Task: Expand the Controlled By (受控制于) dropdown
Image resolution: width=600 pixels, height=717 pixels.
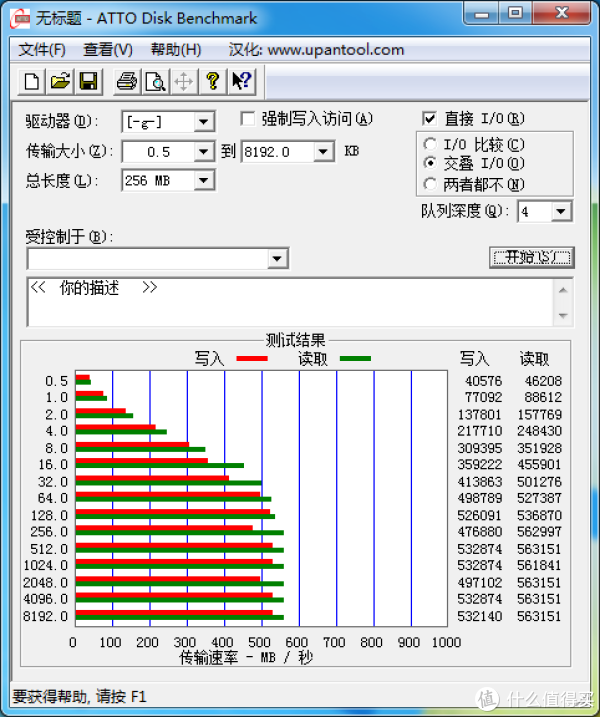Action: point(277,259)
